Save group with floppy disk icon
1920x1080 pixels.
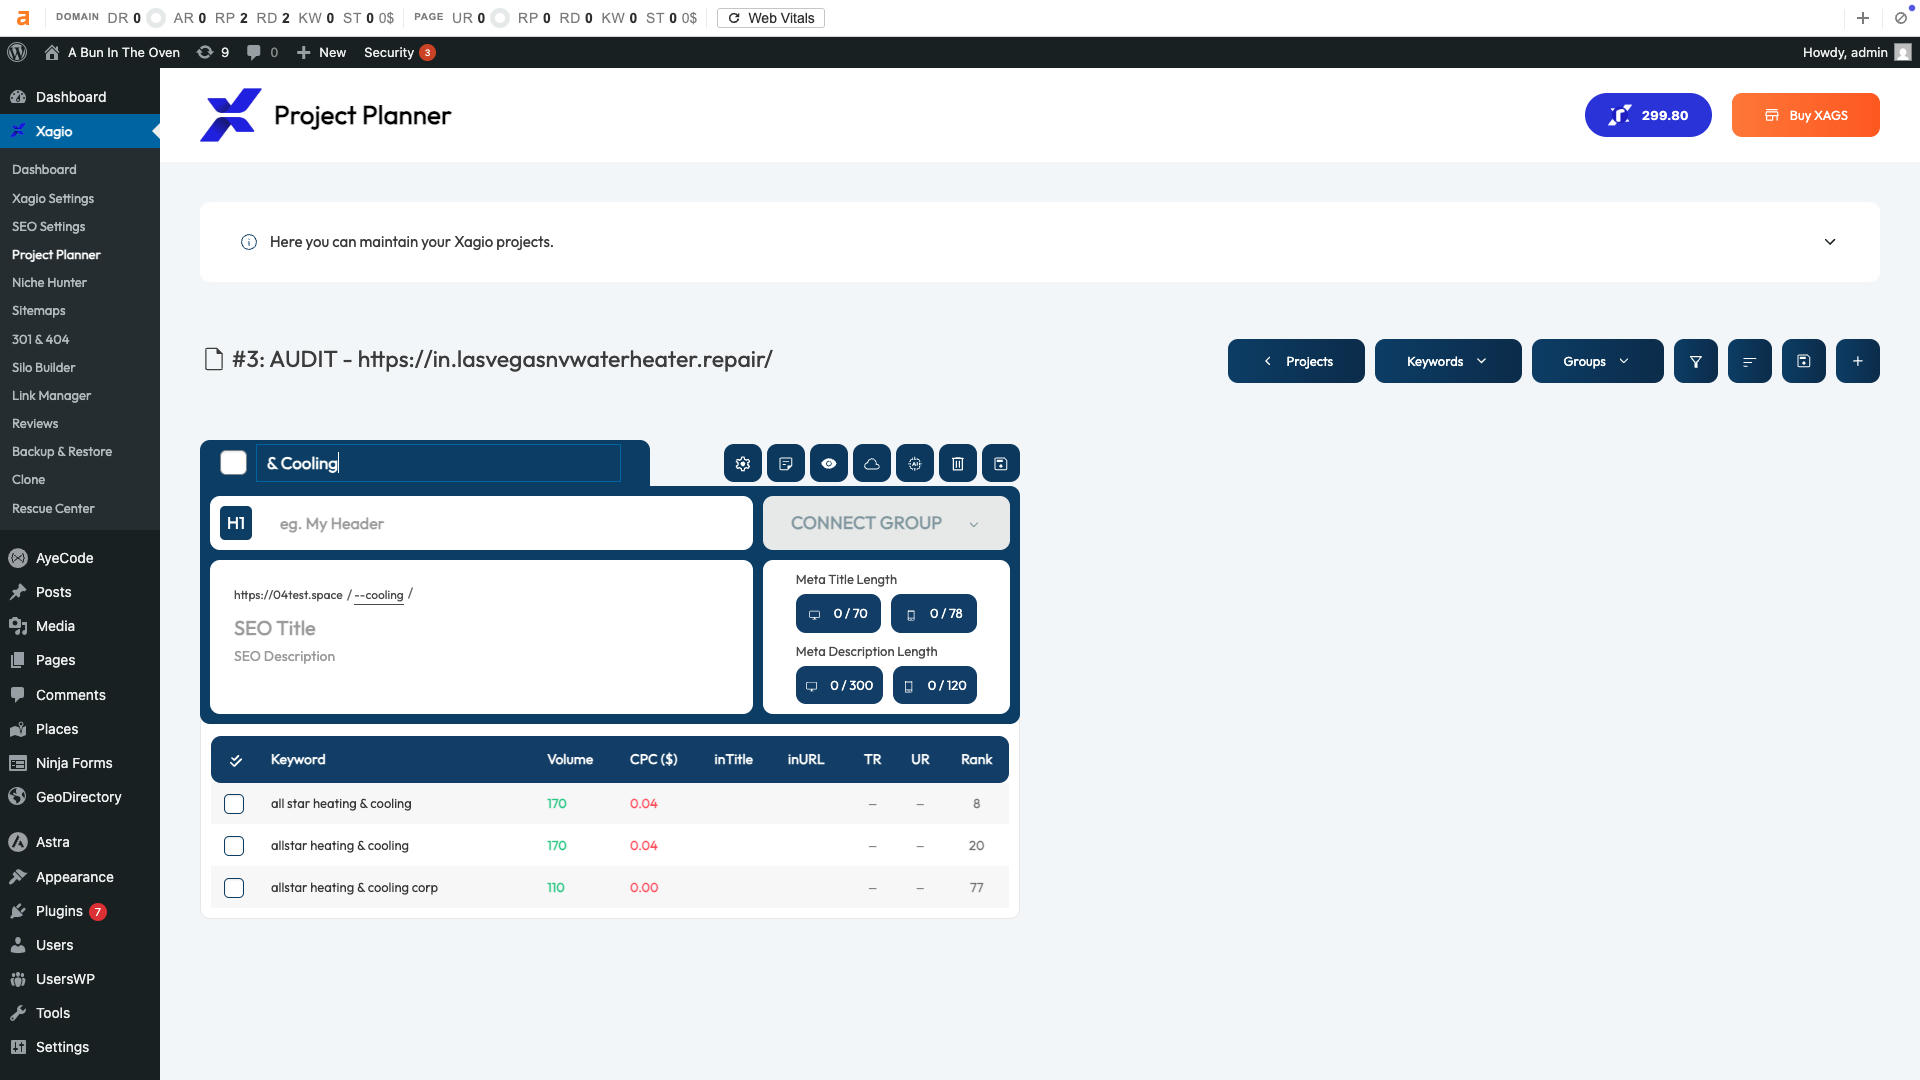click(1000, 464)
